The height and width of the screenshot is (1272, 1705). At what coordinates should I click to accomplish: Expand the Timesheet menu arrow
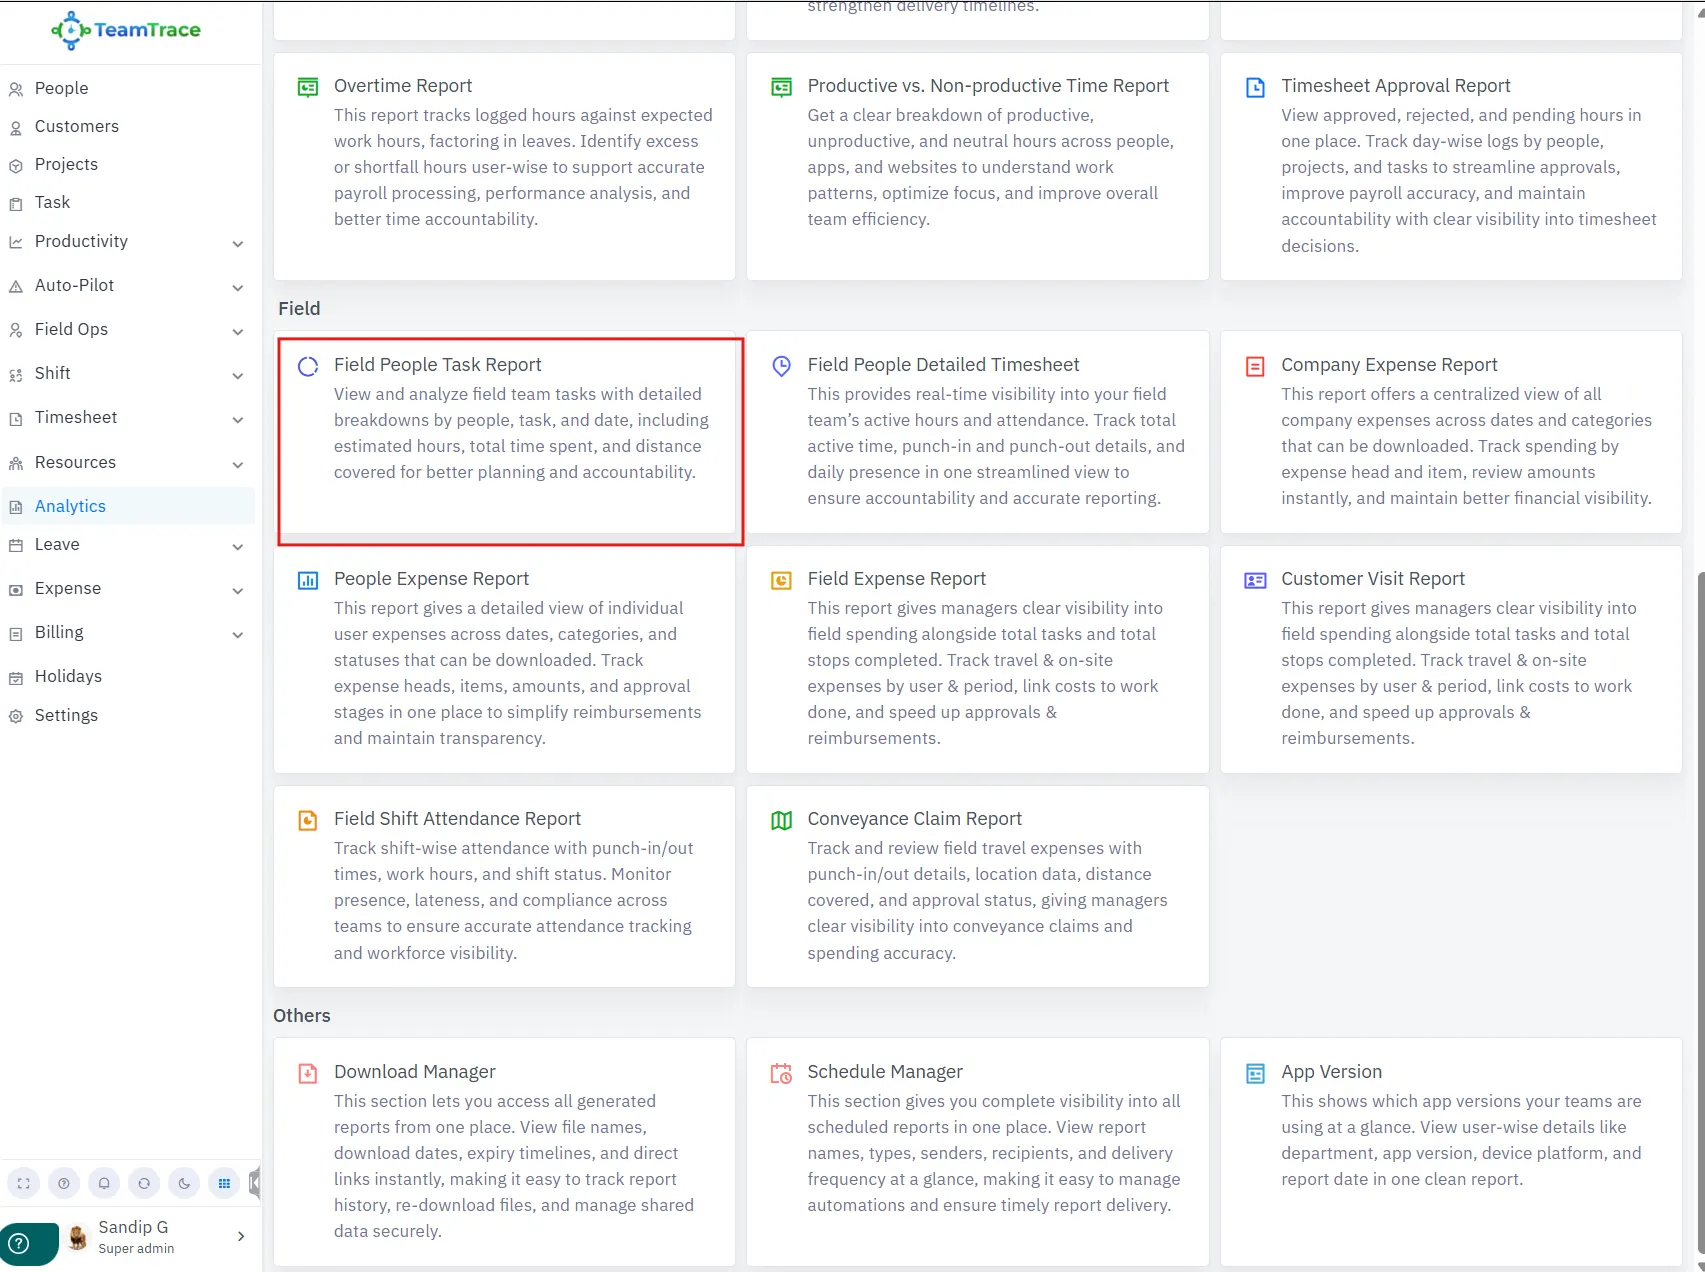(x=238, y=419)
